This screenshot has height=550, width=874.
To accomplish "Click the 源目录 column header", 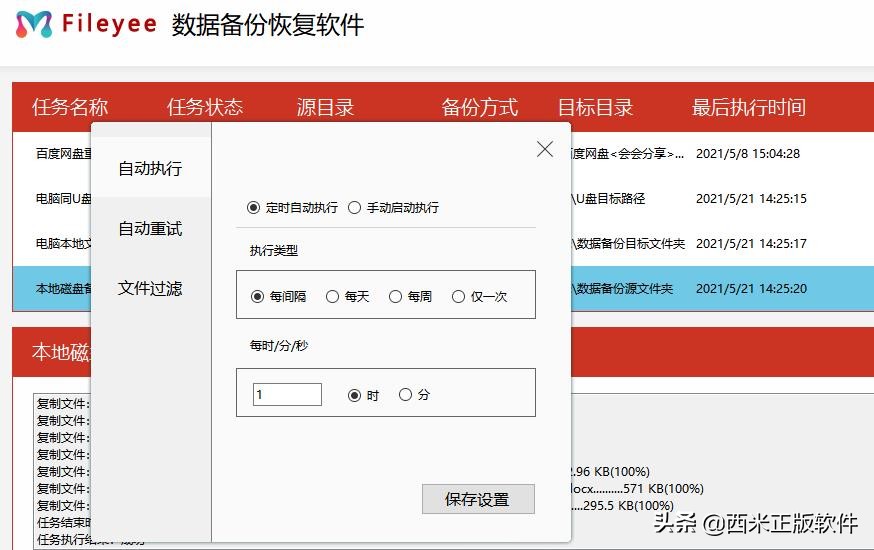I will point(326,107).
